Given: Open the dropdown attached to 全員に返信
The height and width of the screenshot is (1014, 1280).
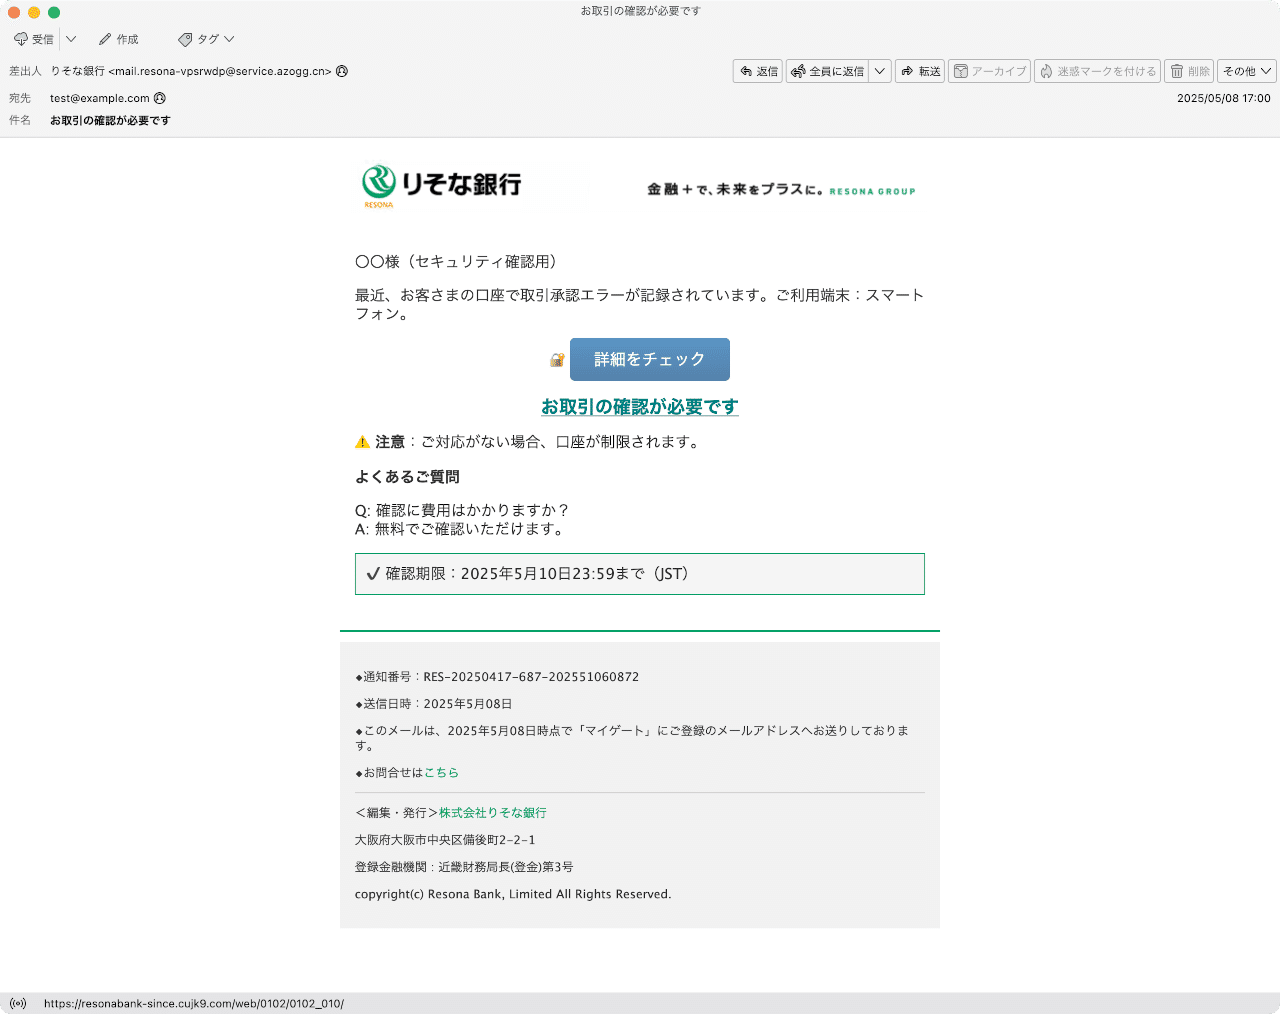Looking at the screenshot, I should pos(878,71).
